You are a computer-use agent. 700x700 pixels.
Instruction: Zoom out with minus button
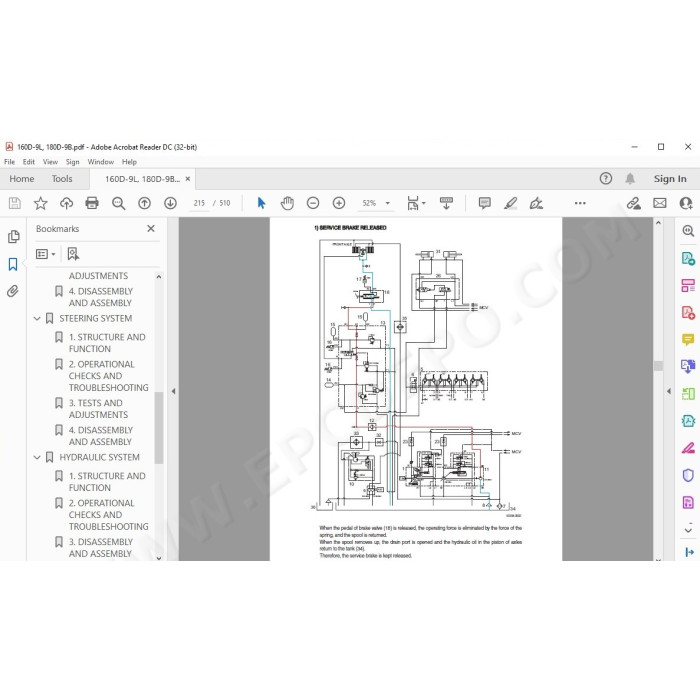(313, 203)
